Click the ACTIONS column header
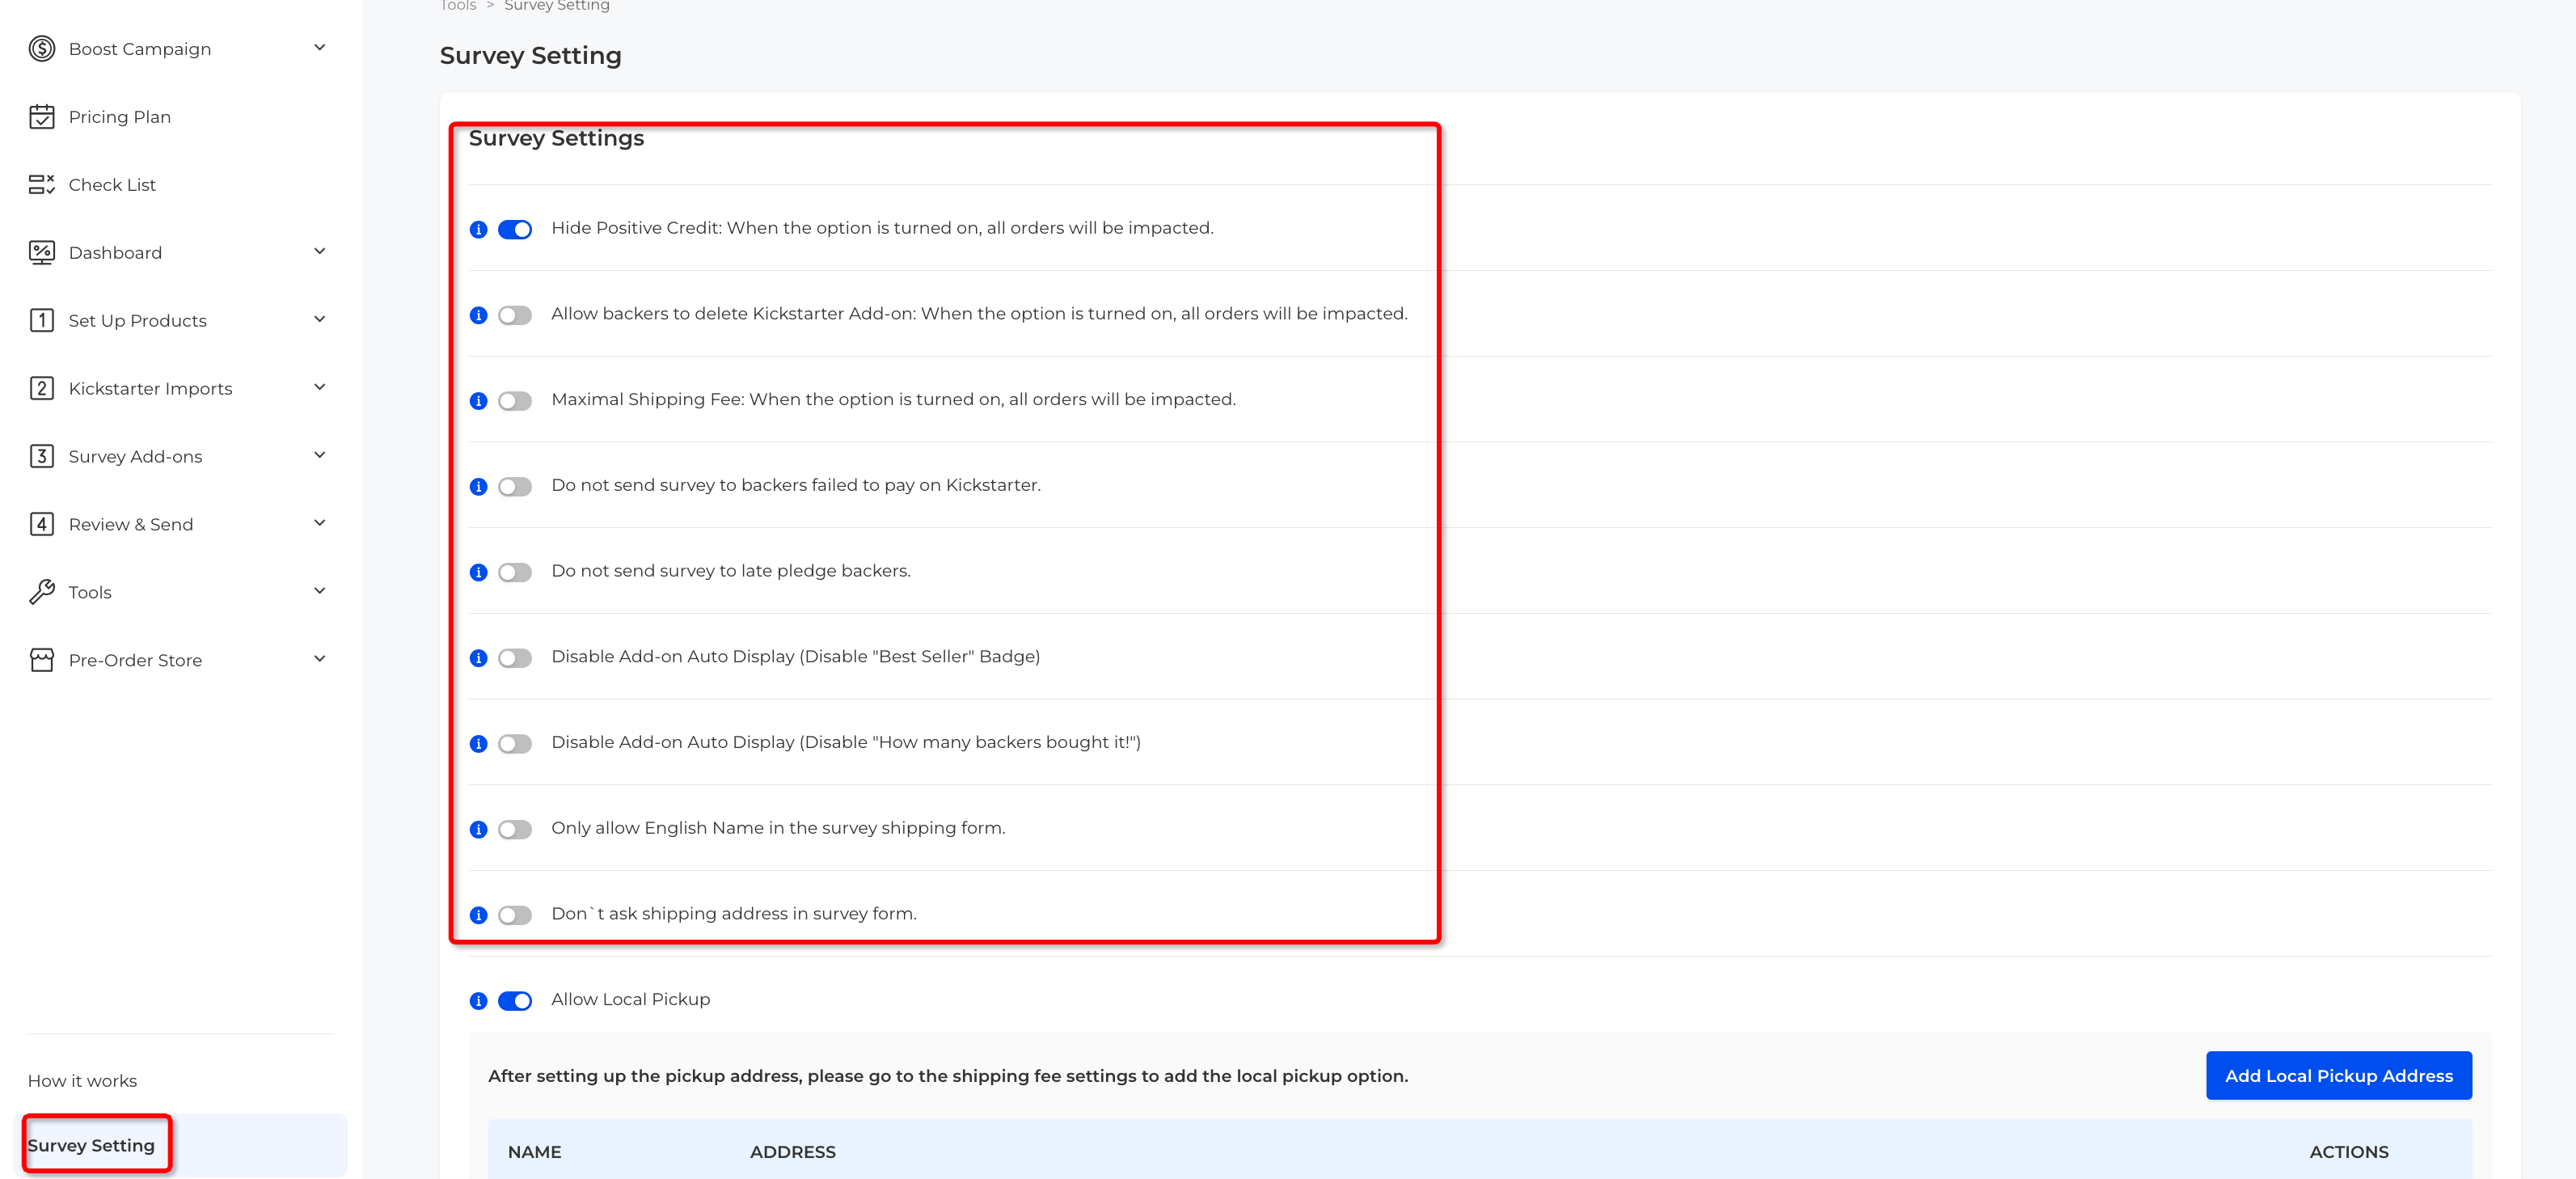 click(x=2348, y=1152)
